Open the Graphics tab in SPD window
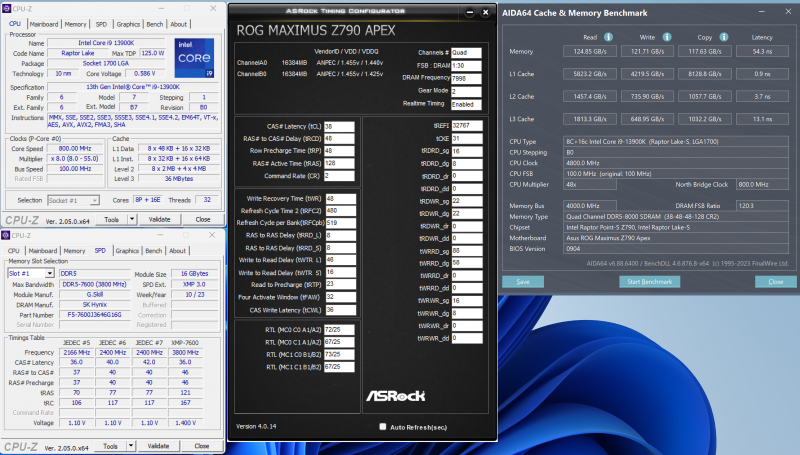 129,250
